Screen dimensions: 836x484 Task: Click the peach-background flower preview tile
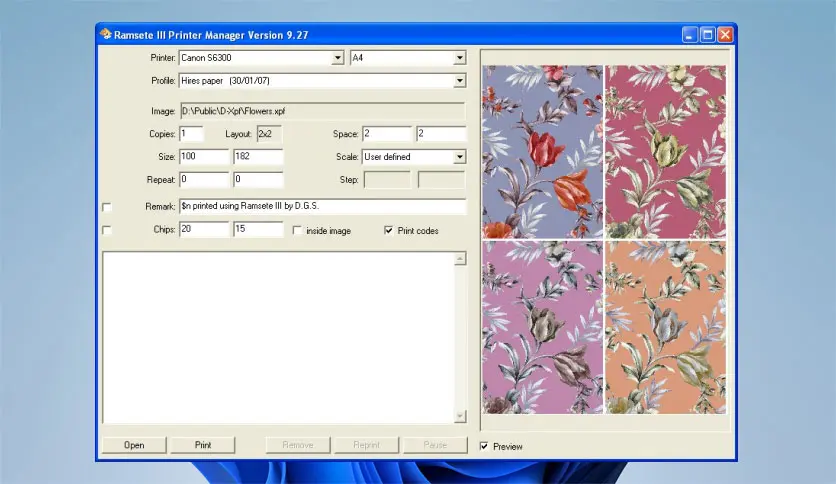(x=665, y=327)
